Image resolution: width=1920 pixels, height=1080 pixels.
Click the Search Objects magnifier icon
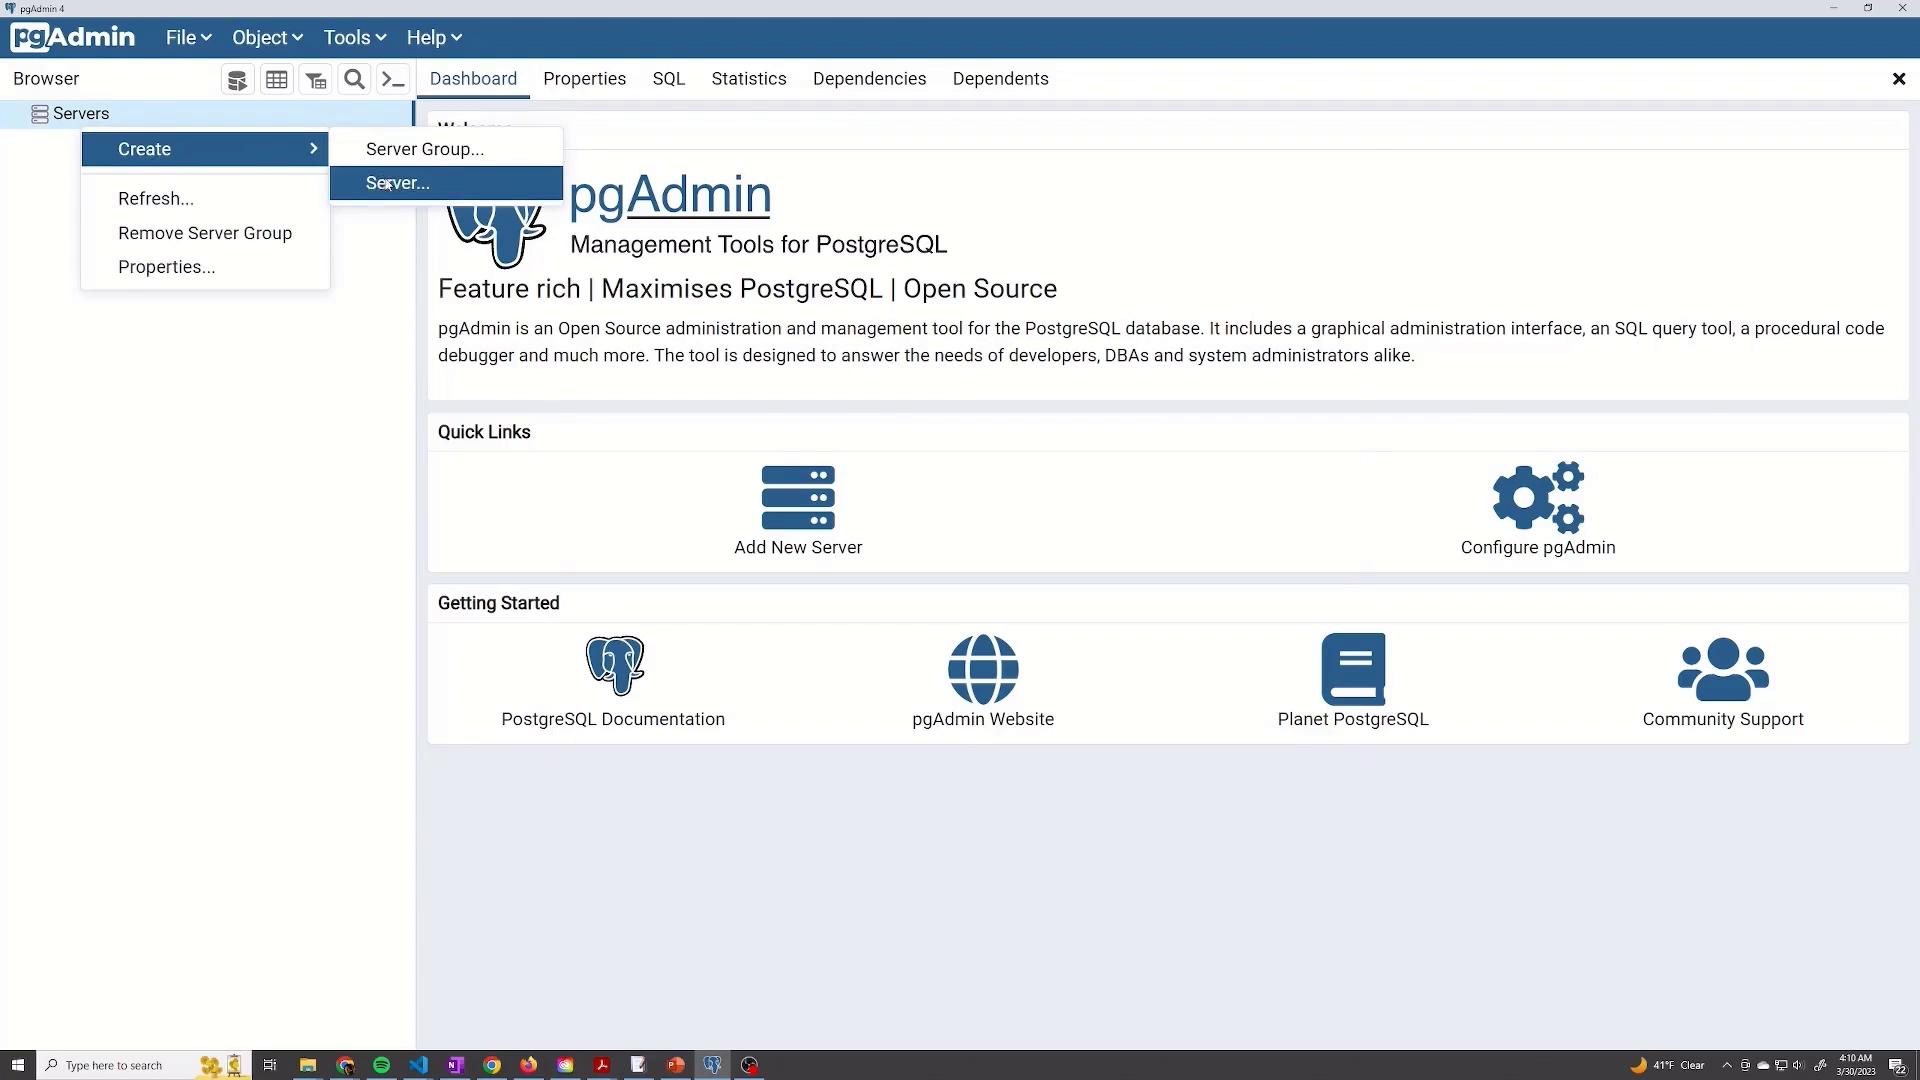pos(354,80)
